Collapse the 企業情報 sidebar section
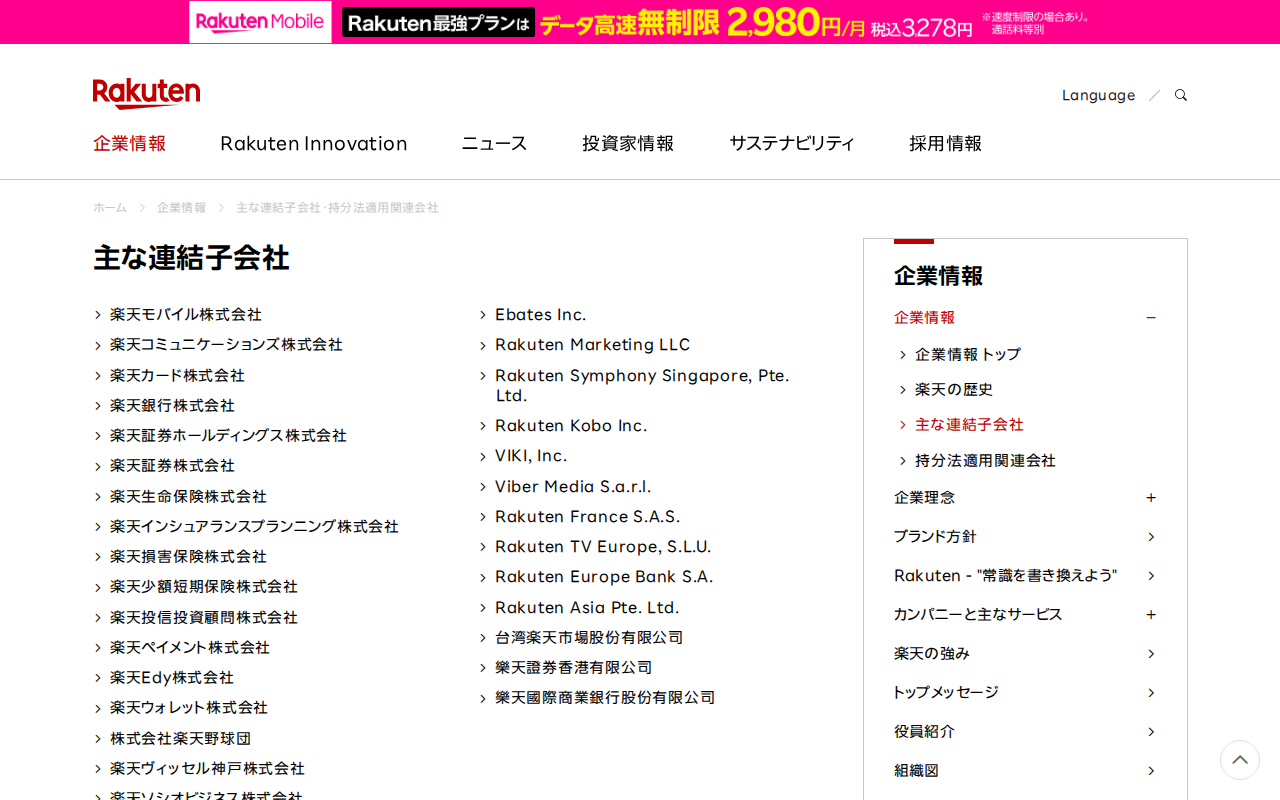1280x800 pixels. coord(1151,317)
